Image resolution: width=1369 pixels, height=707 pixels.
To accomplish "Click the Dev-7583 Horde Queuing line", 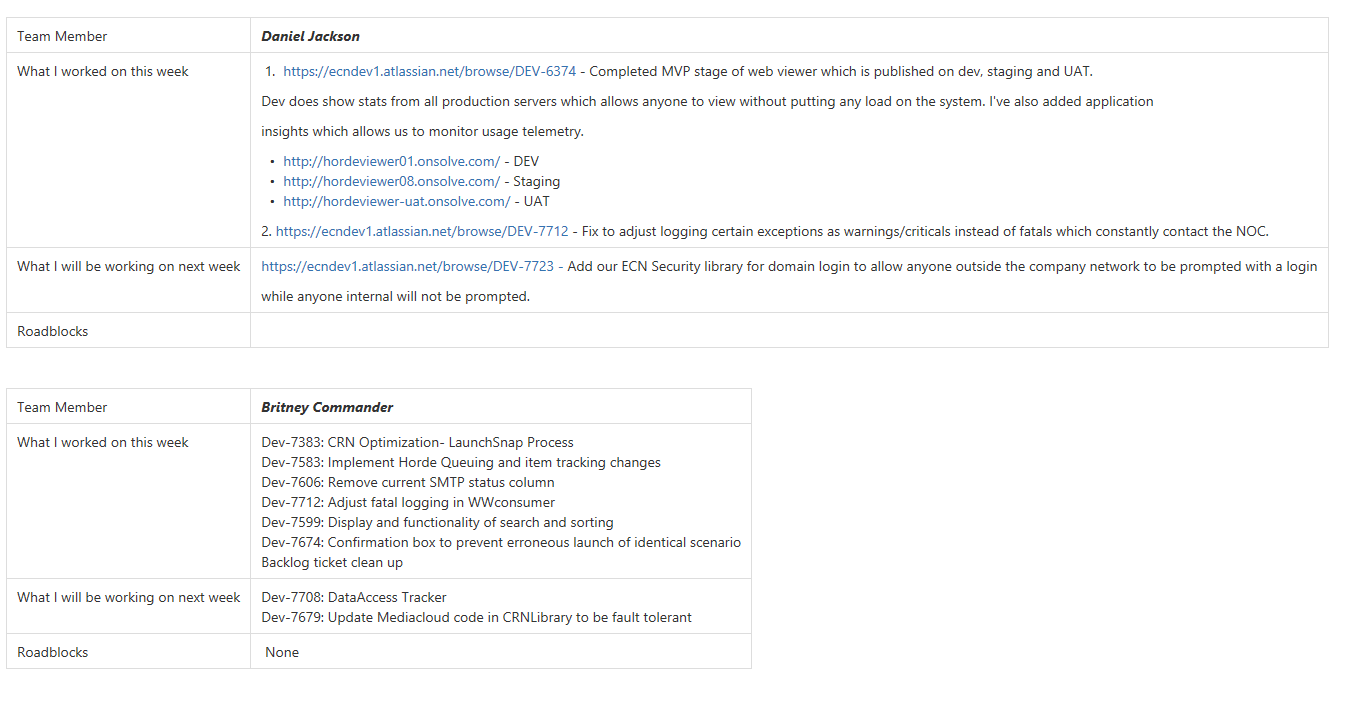I will [x=461, y=462].
